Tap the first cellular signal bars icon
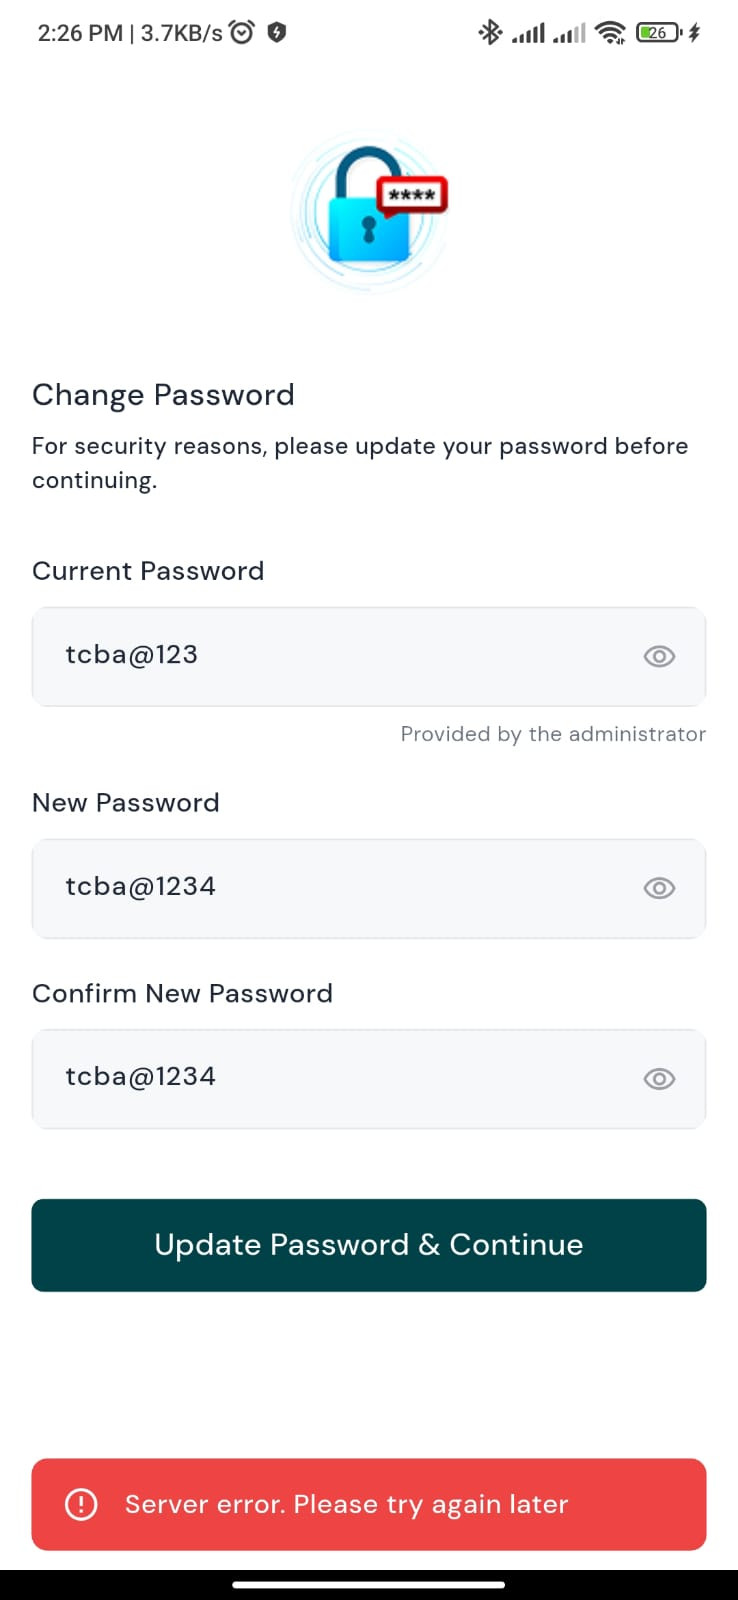Image resolution: width=738 pixels, height=1600 pixels. coord(528,34)
